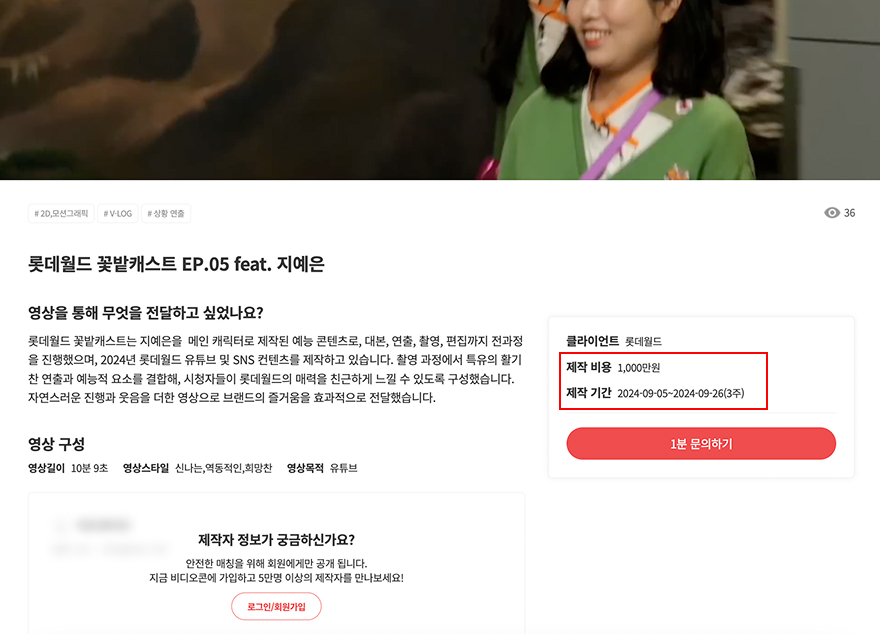Click the 제작 기간 date range
The height and width of the screenshot is (644, 880).
click(x=681, y=394)
